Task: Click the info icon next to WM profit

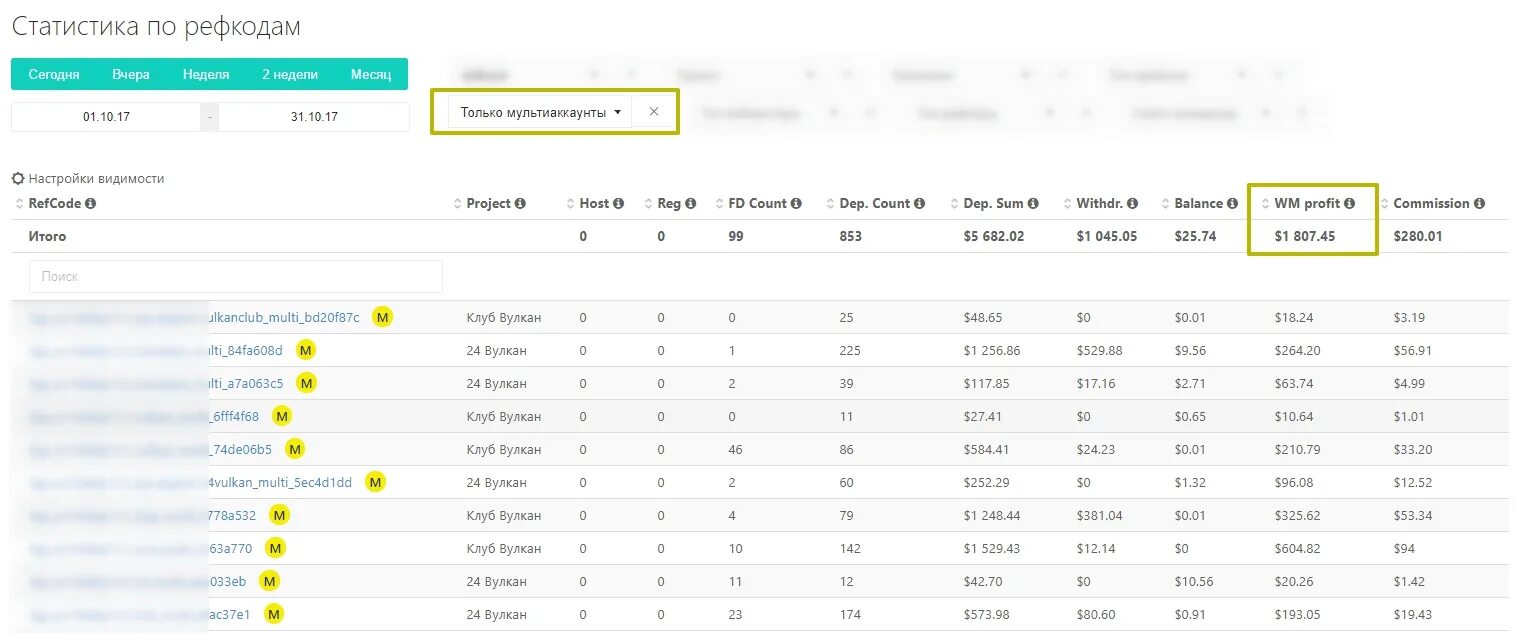Action: 1349,203
